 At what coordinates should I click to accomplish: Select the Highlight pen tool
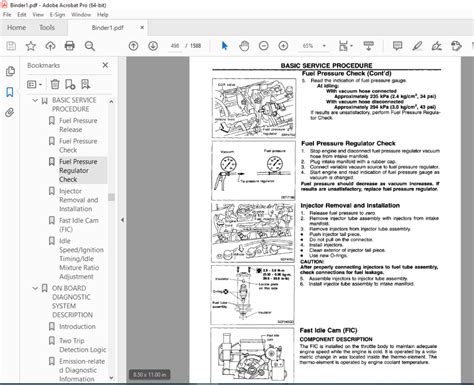(x=417, y=46)
